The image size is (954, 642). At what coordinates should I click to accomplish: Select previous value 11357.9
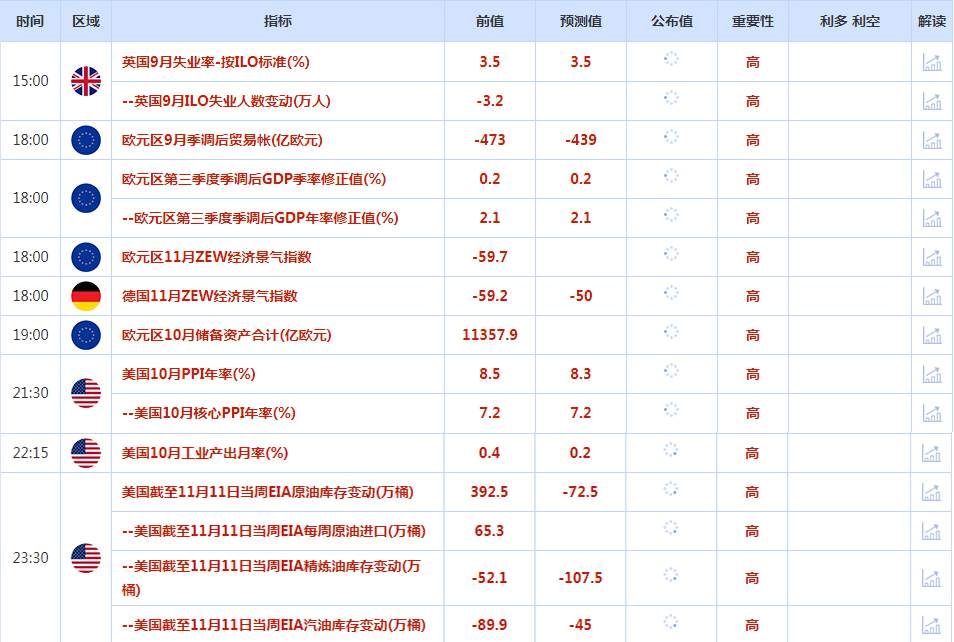click(x=490, y=335)
